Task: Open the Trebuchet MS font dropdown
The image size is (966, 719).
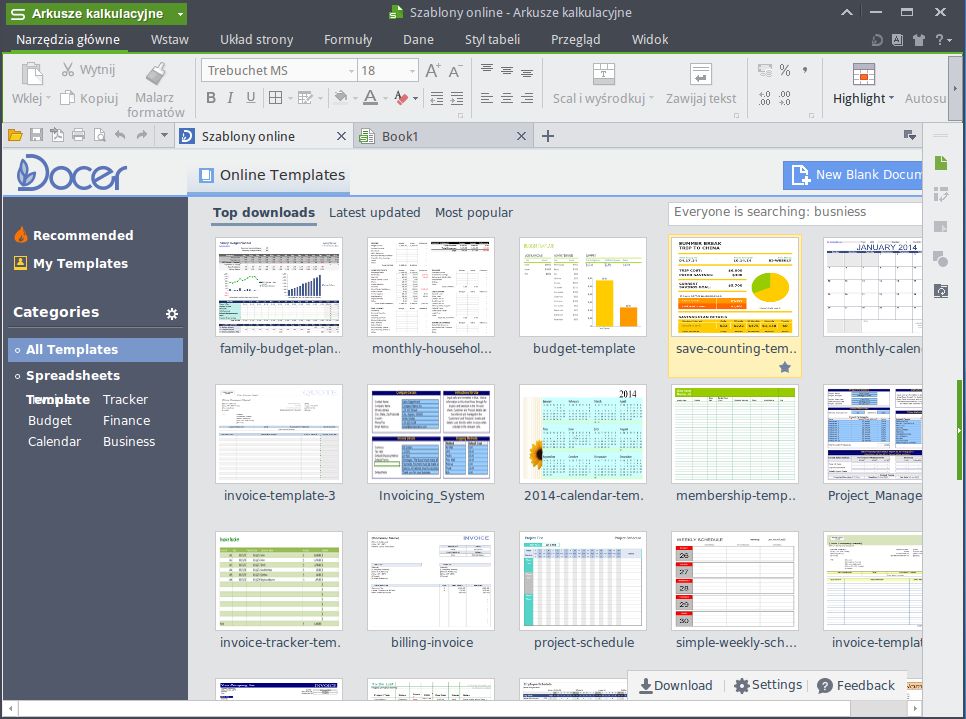Action: point(351,71)
